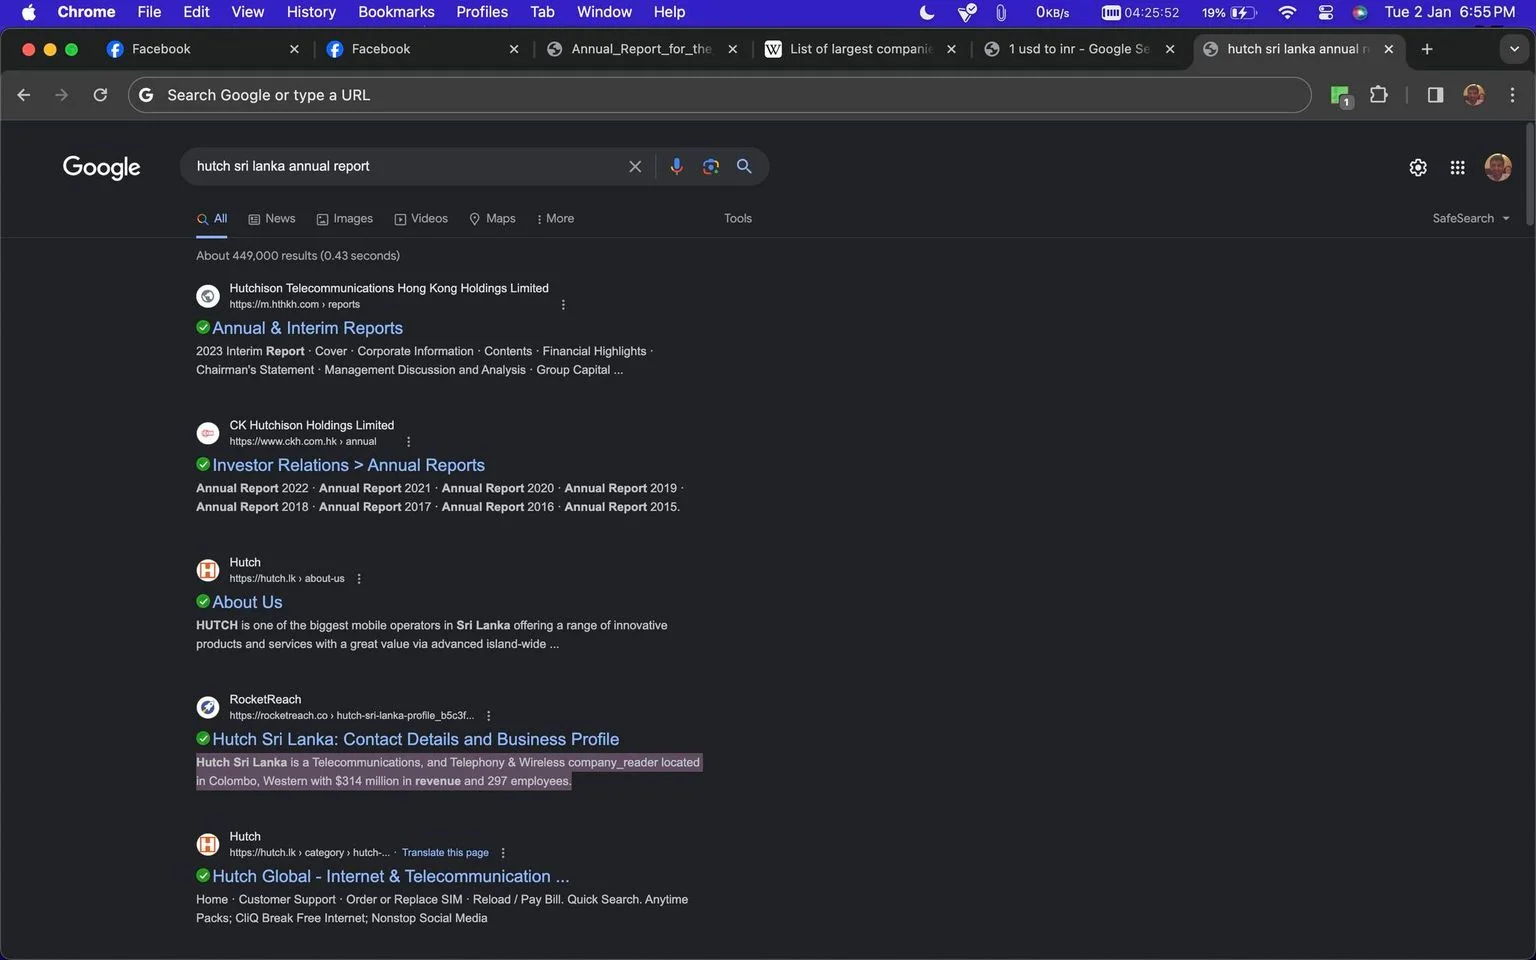Open Google quick settings gear
Image resolution: width=1536 pixels, height=960 pixels.
click(1418, 168)
